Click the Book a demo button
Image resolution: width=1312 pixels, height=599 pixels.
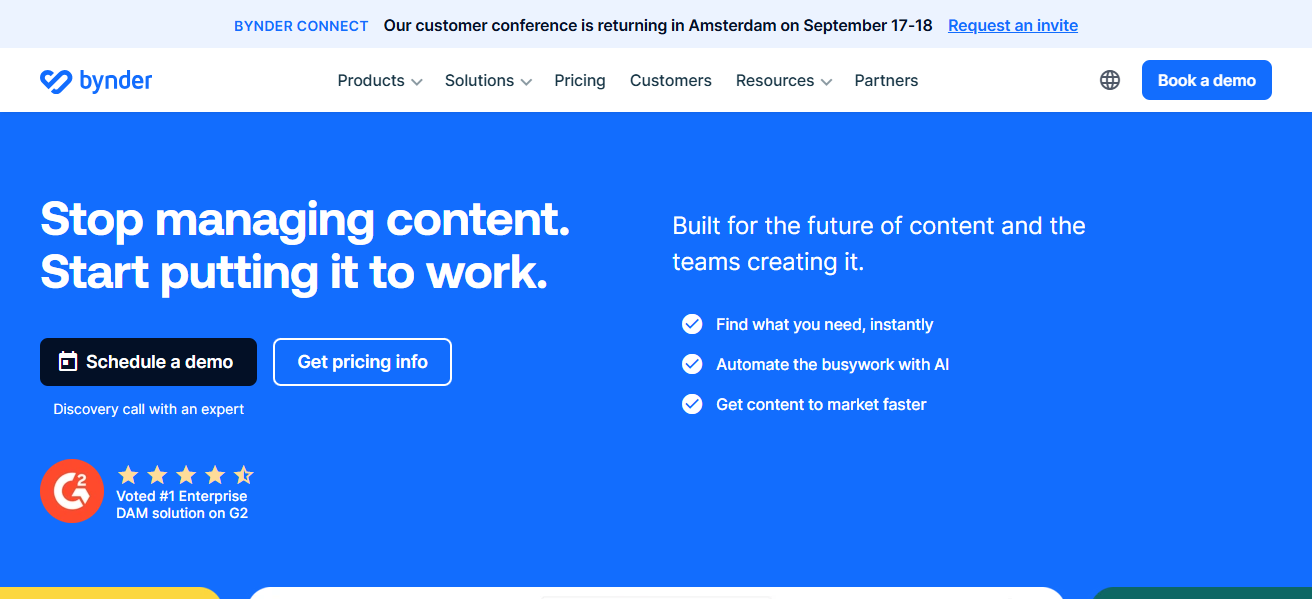1207,80
